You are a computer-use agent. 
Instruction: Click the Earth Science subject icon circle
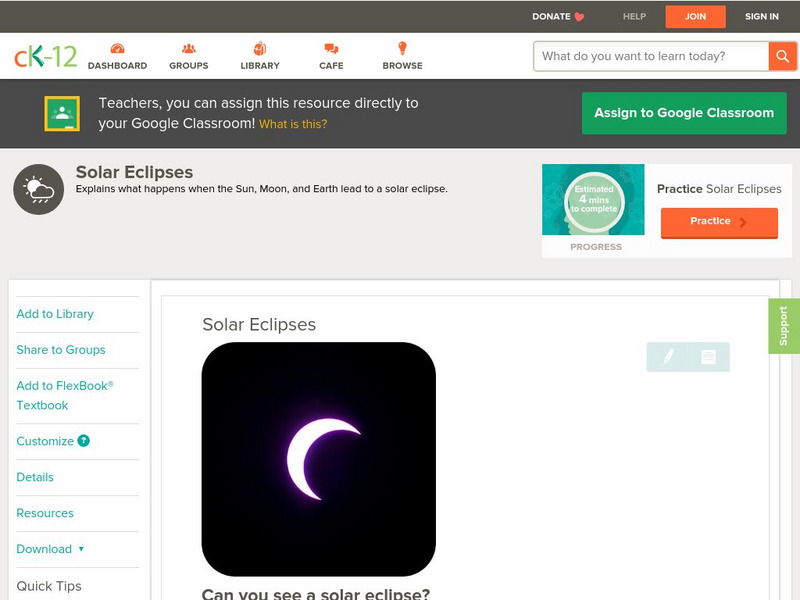pos(37,188)
